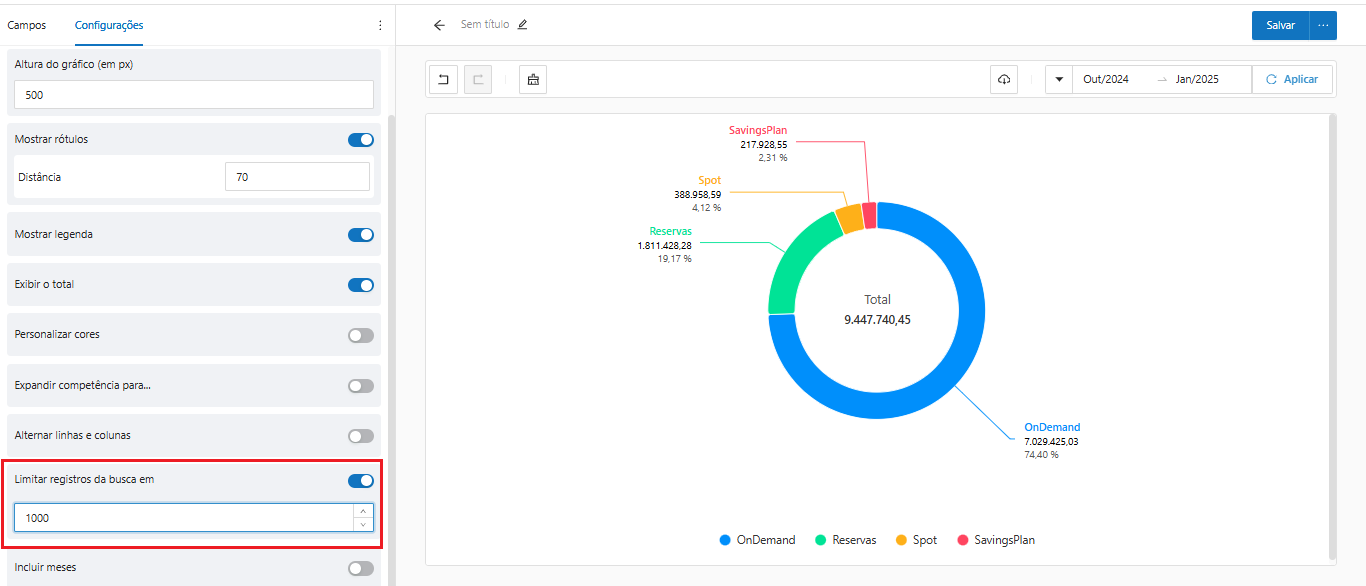Image resolution: width=1366 pixels, height=586 pixels.
Task: Click the cloud download icon
Action: tap(1004, 80)
